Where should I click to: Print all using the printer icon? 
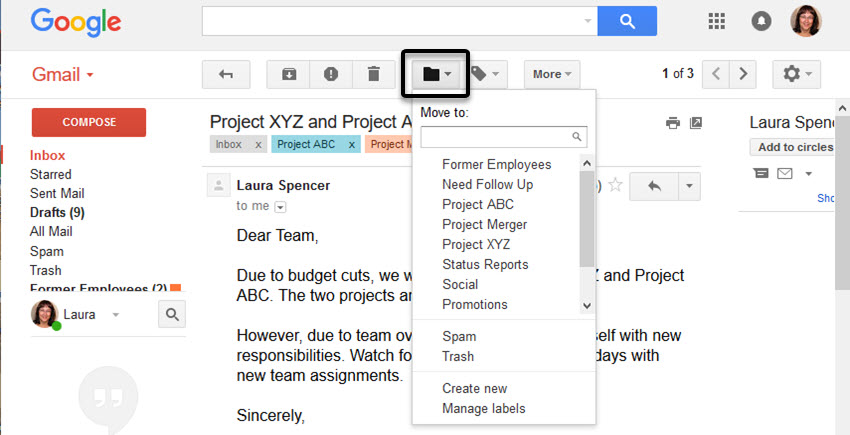pos(673,123)
